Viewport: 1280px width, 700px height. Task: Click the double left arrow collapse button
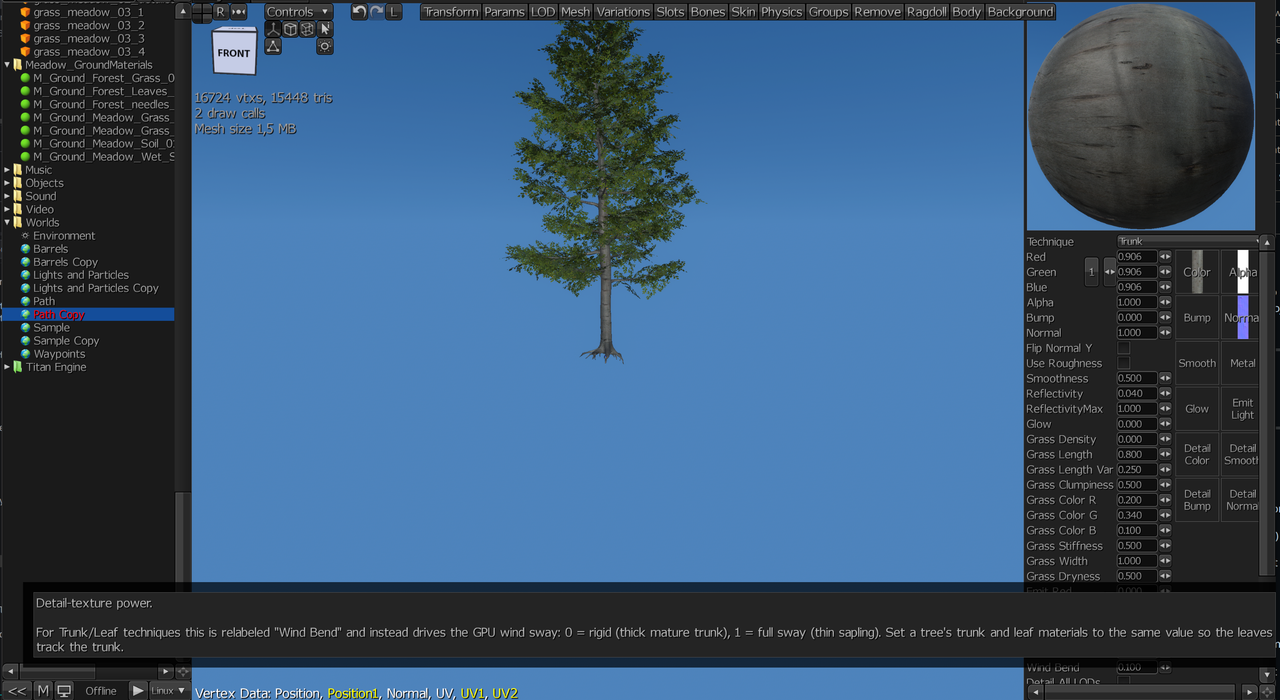17,690
